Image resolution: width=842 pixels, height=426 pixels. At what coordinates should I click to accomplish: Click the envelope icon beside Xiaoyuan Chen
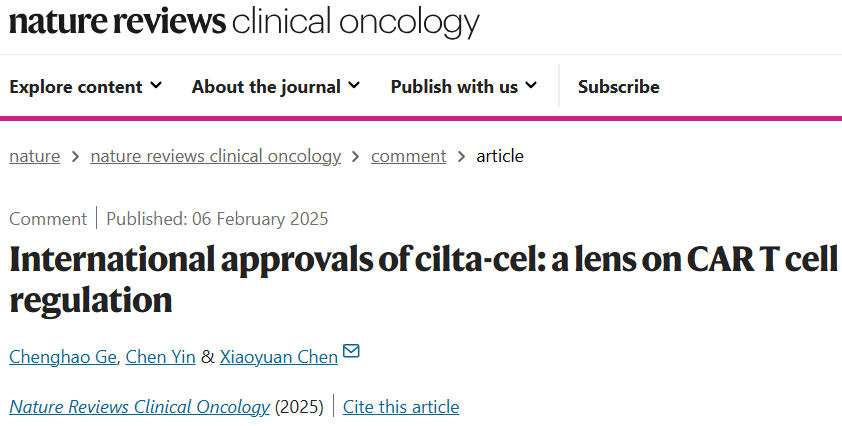click(x=351, y=351)
